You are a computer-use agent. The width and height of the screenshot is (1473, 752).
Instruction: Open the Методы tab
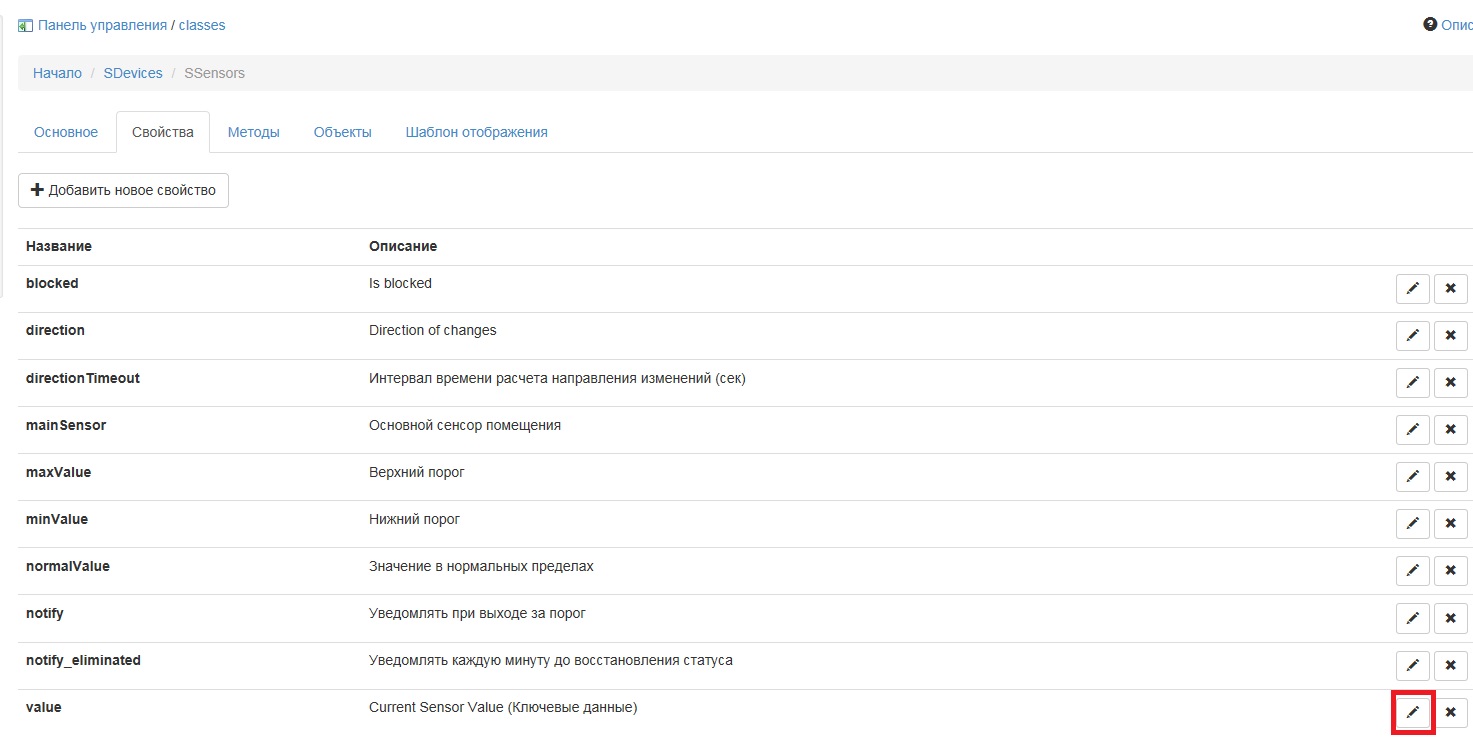253,132
